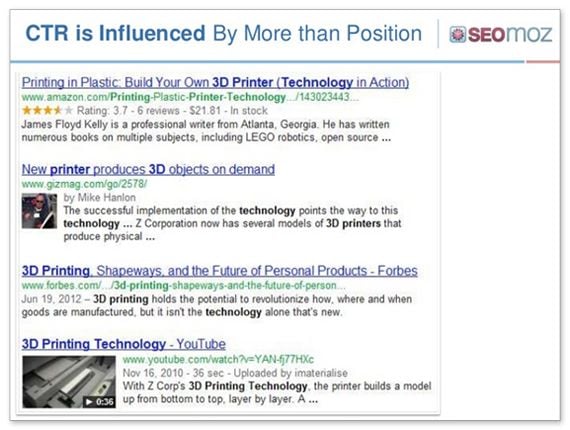
Task: Click the SEOmoz brand wordmark
Action: coord(510,35)
